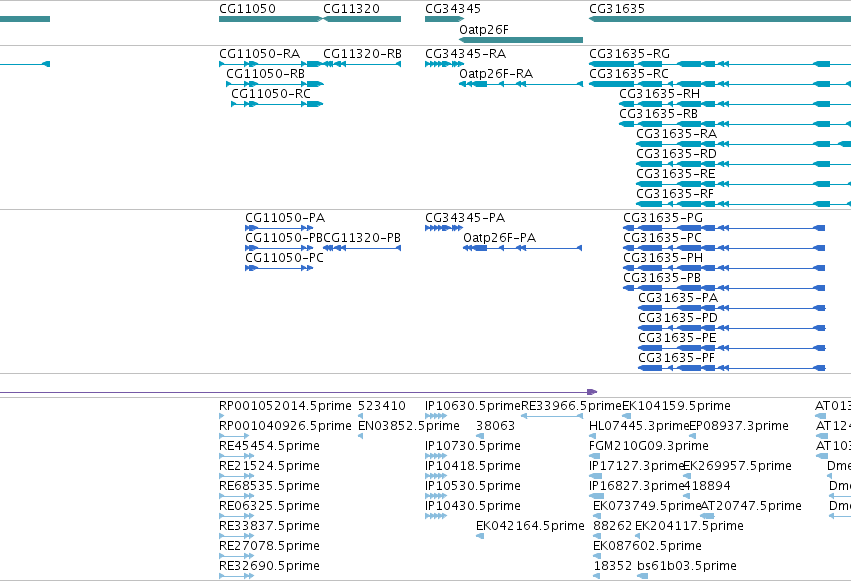The image size is (851, 581).
Task: Select protein CG31635-PC
Action: coord(662,238)
